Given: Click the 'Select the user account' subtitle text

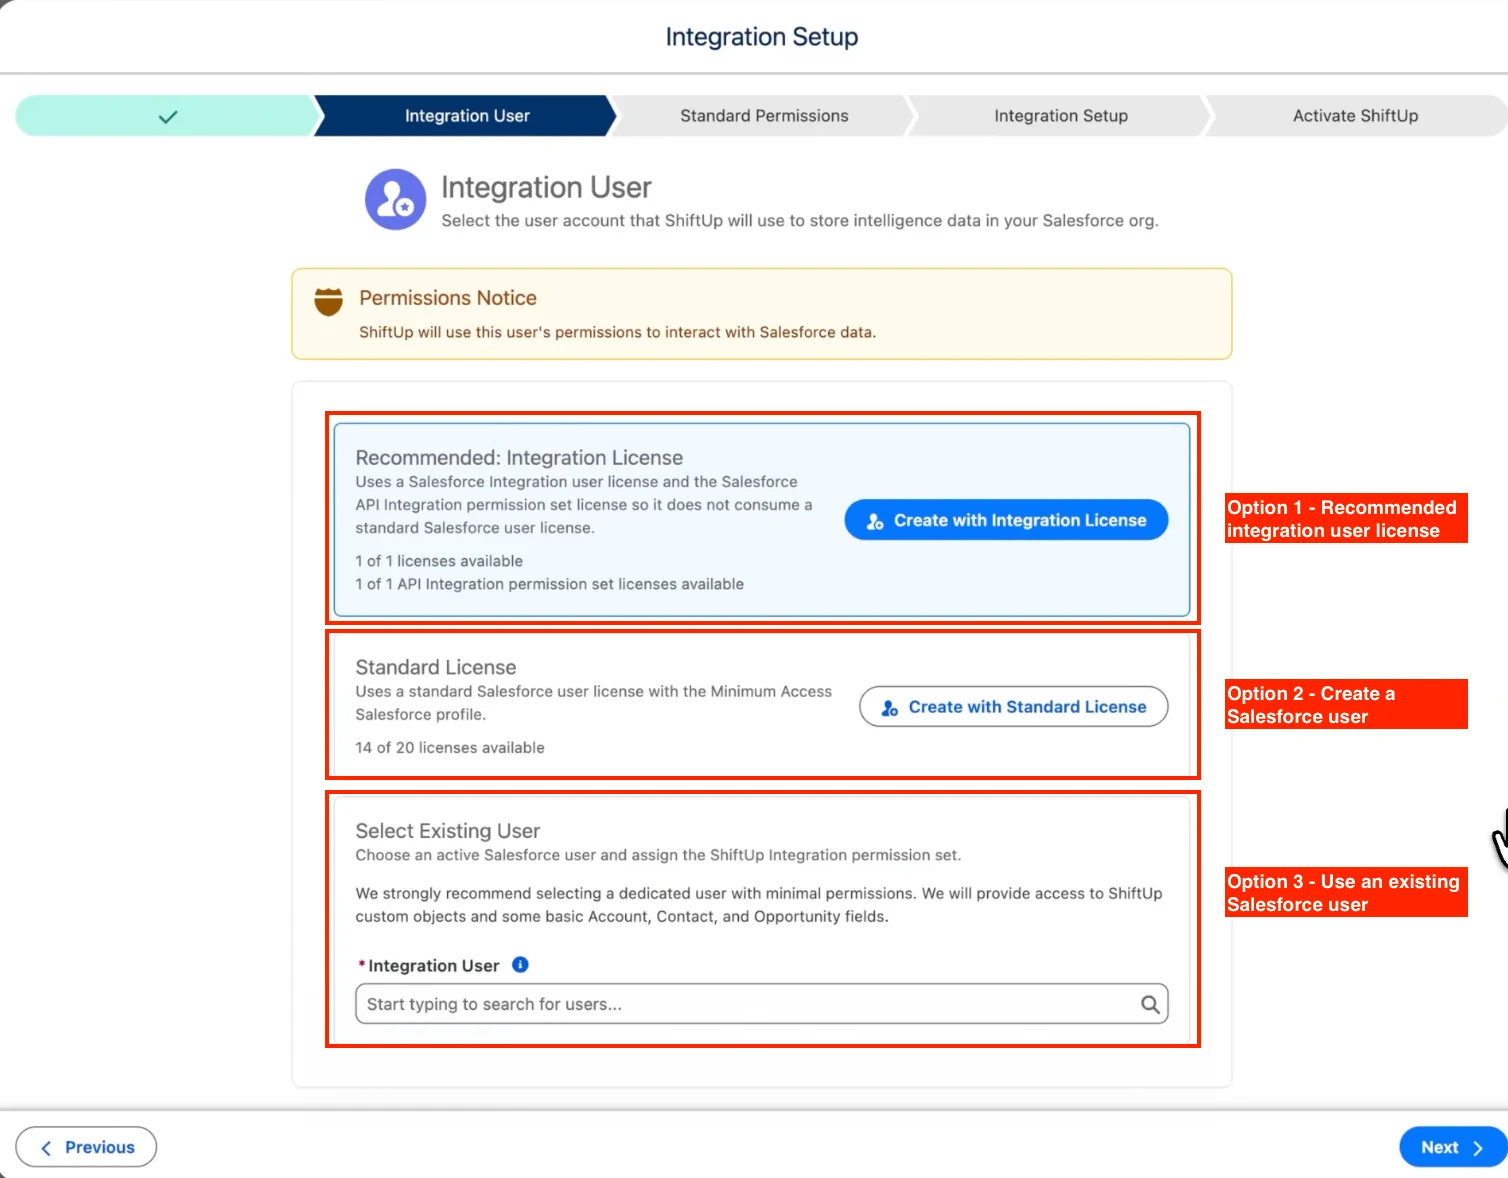Looking at the screenshot, I should pos(800,221).
